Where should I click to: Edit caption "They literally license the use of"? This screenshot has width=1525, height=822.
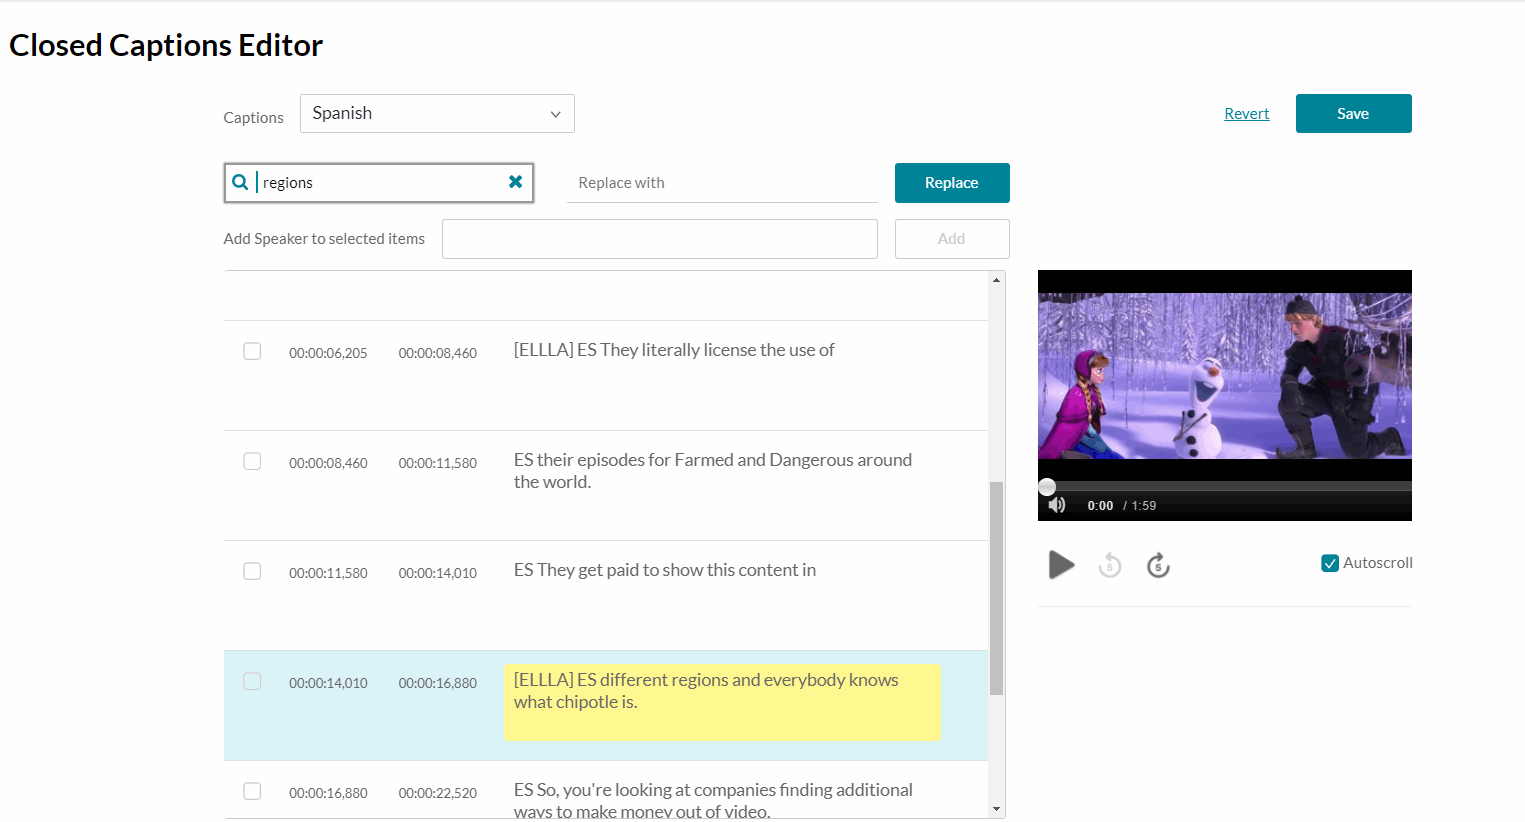(x=674, y=350)
